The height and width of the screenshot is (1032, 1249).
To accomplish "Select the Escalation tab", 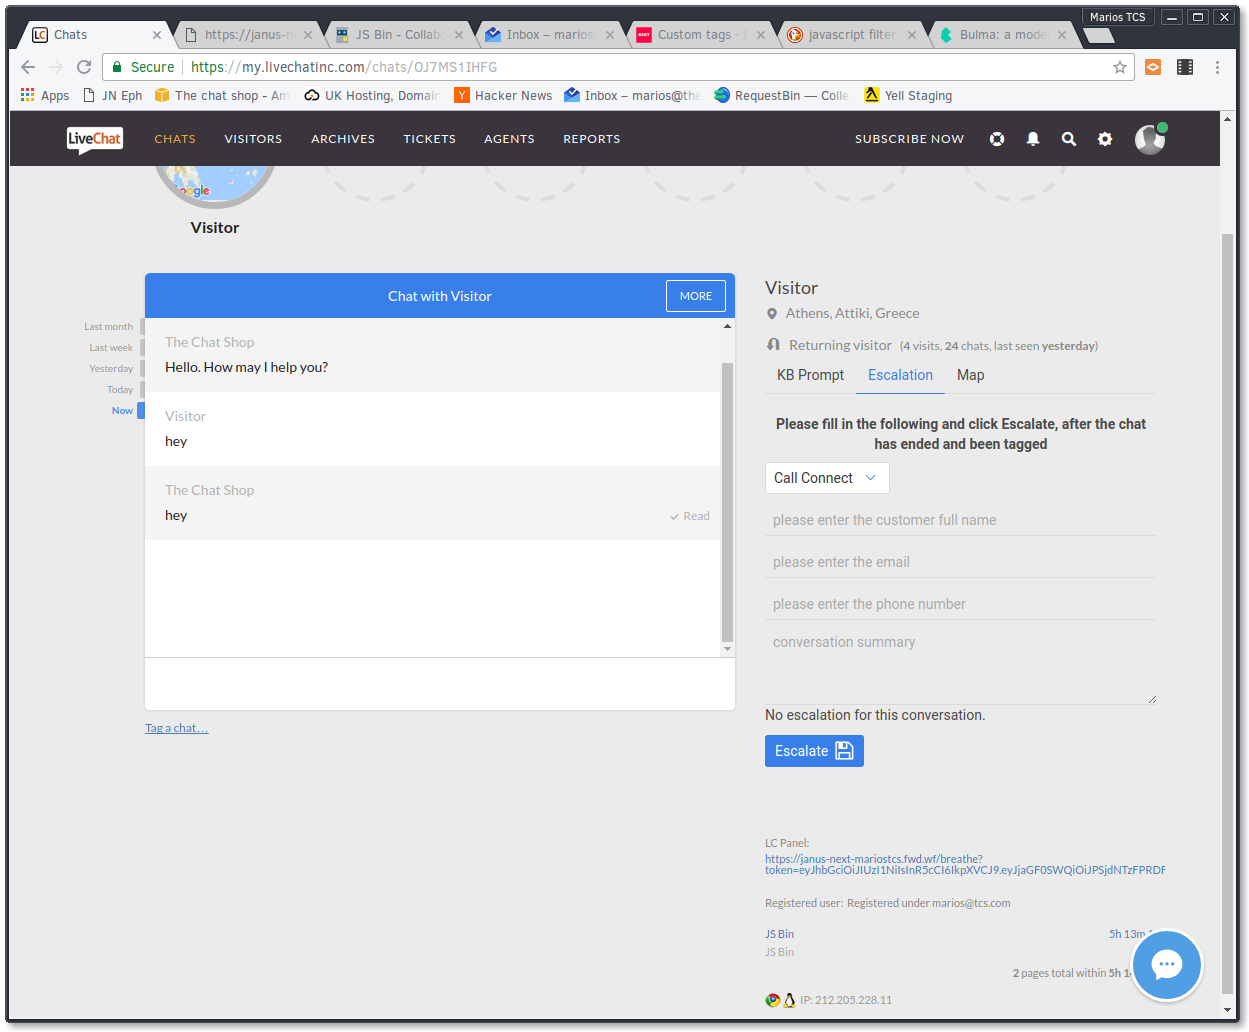I will 900,375.
